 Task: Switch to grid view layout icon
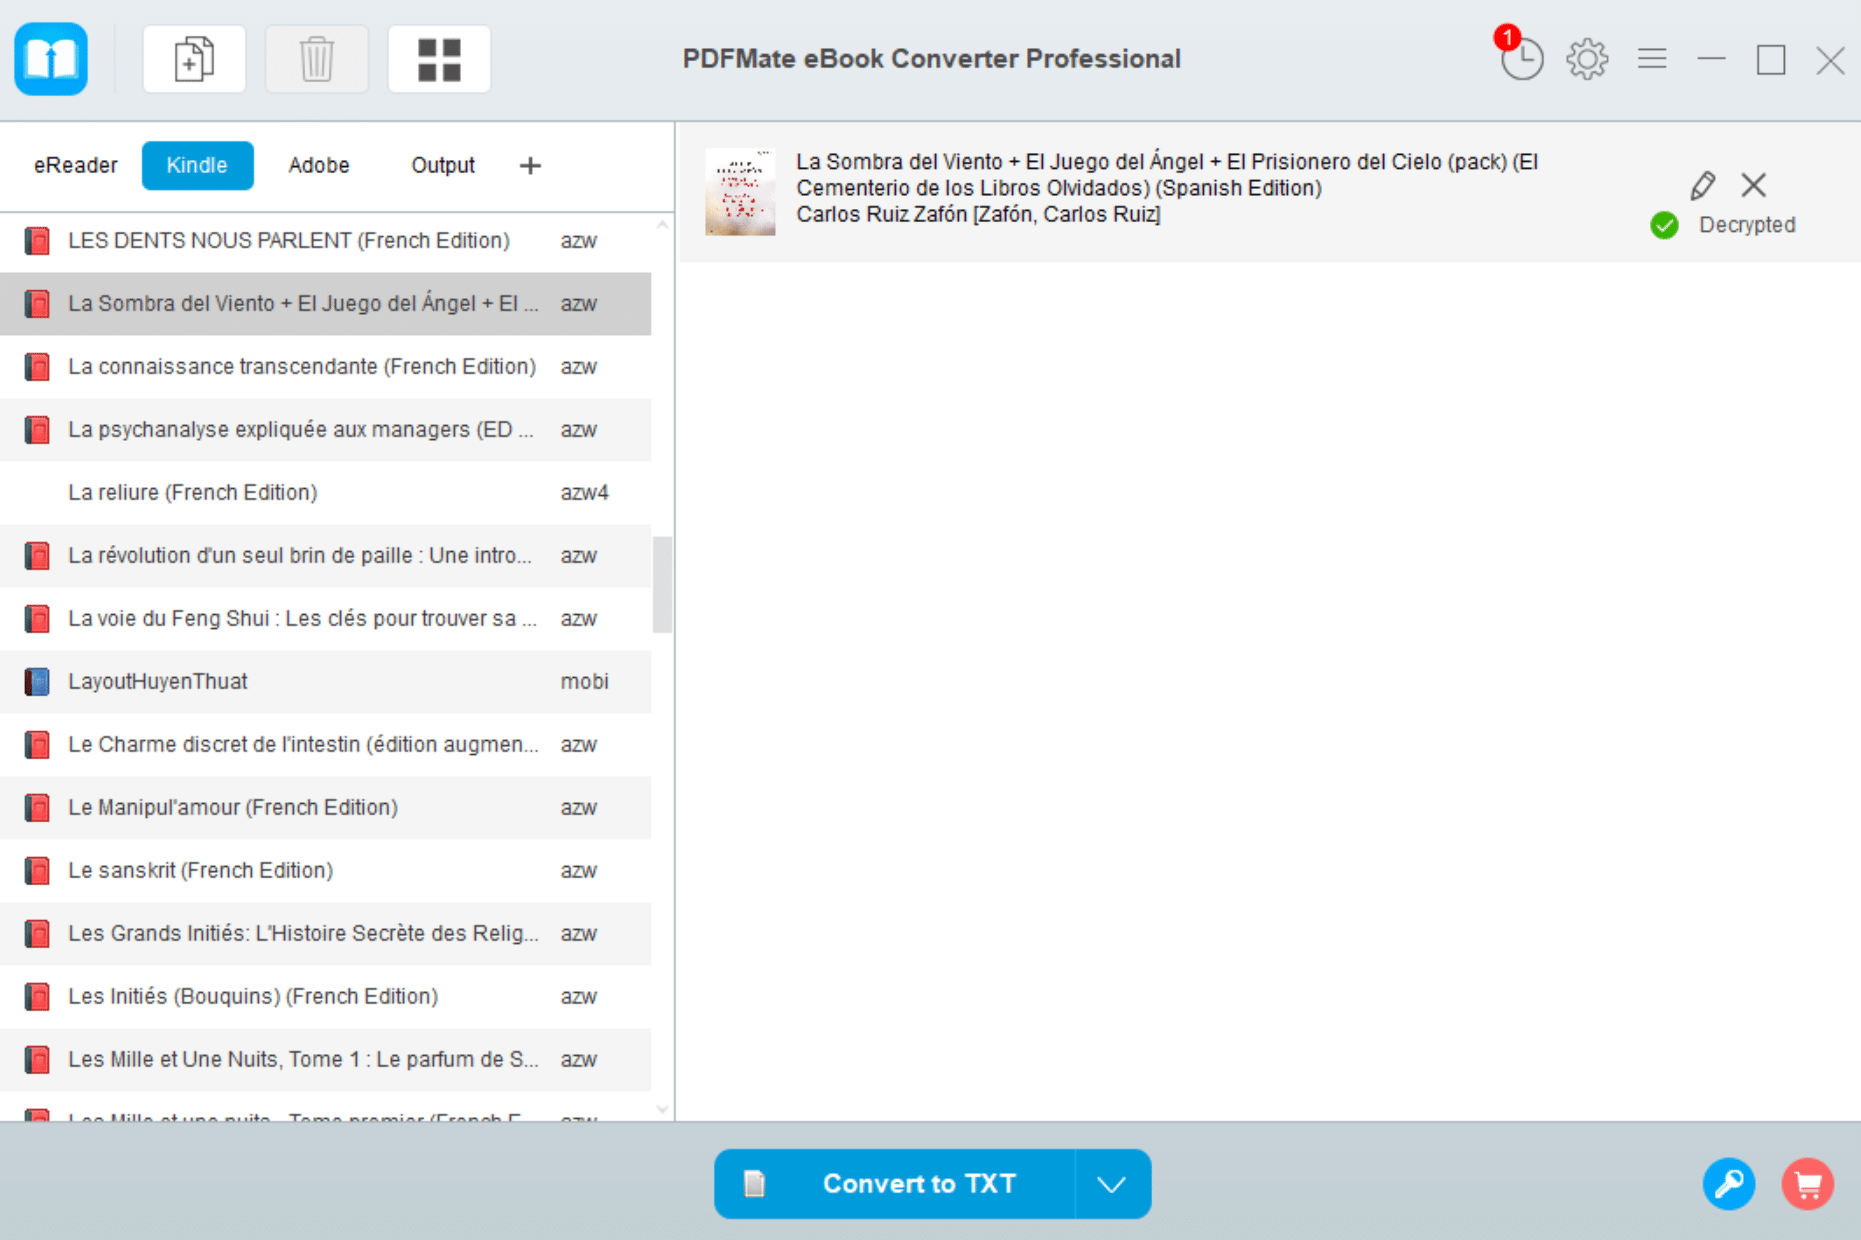[x=439, y=59]
